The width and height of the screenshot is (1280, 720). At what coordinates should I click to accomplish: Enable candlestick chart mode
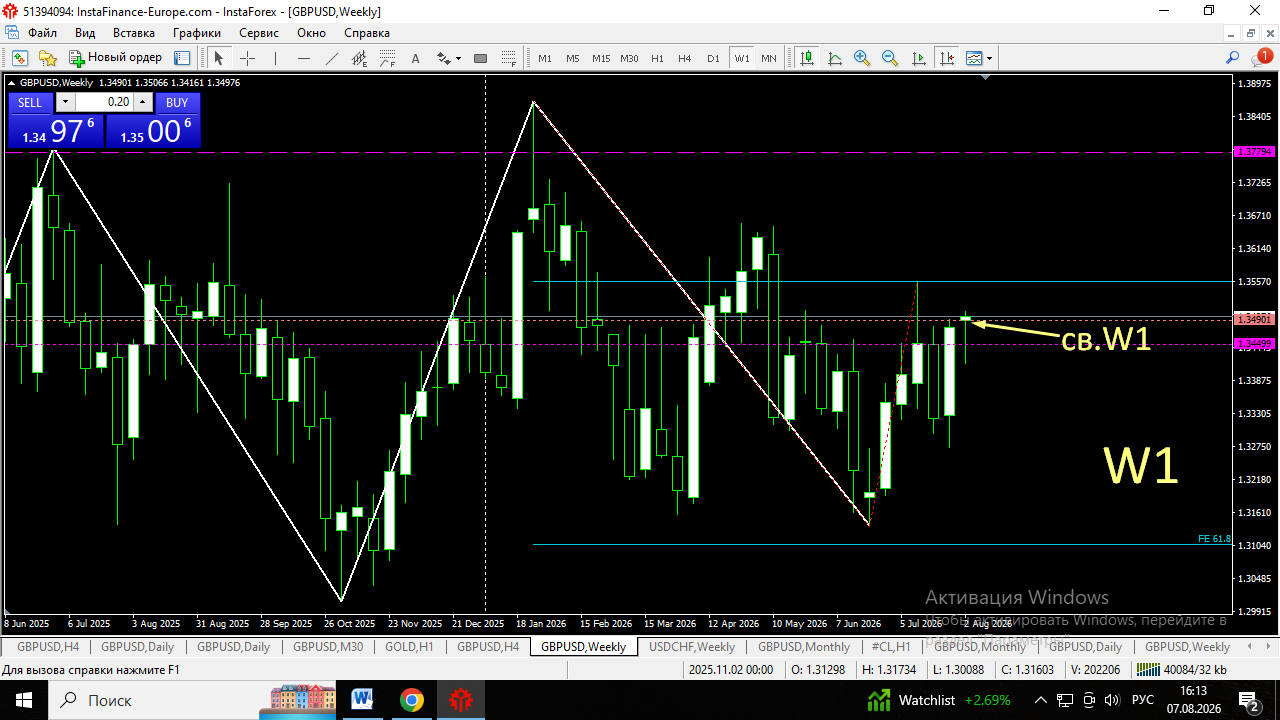pos(806,58)
